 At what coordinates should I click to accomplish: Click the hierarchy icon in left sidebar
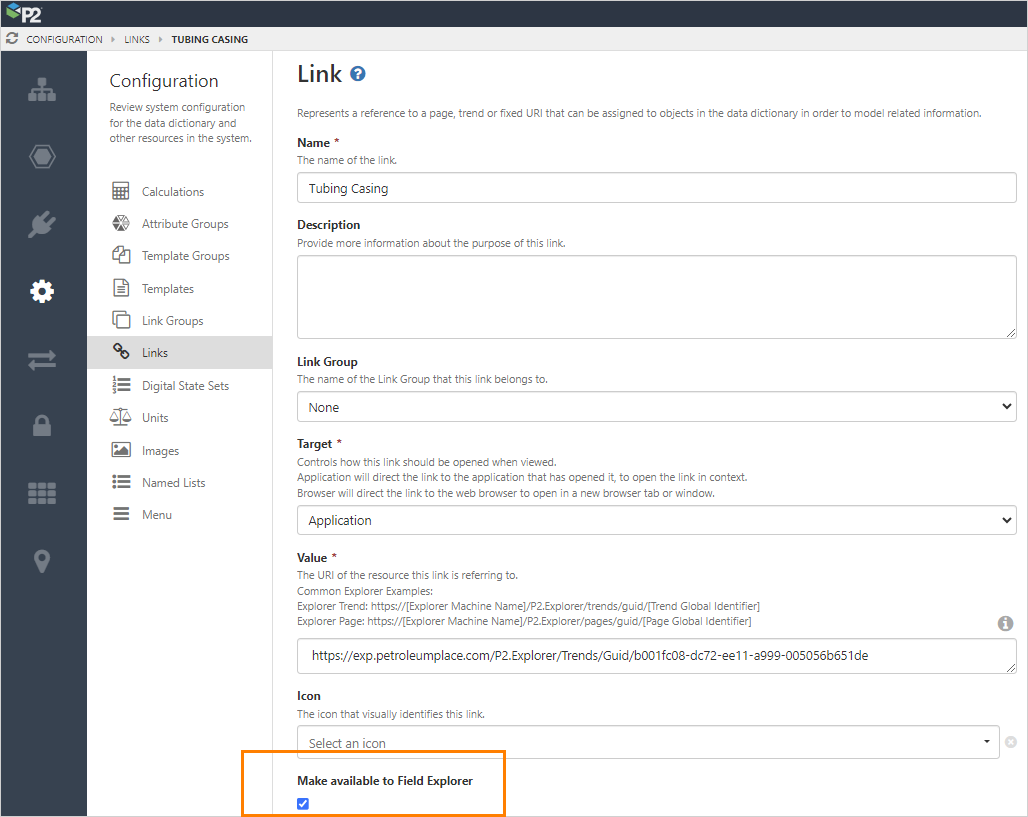click(42, 89)
